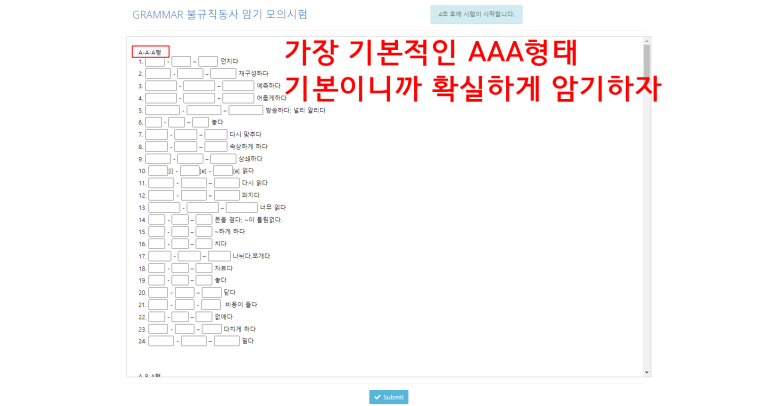Screen dimensions: 773x406
Task: Click the exam countdown notice badge
Action: 476,14
